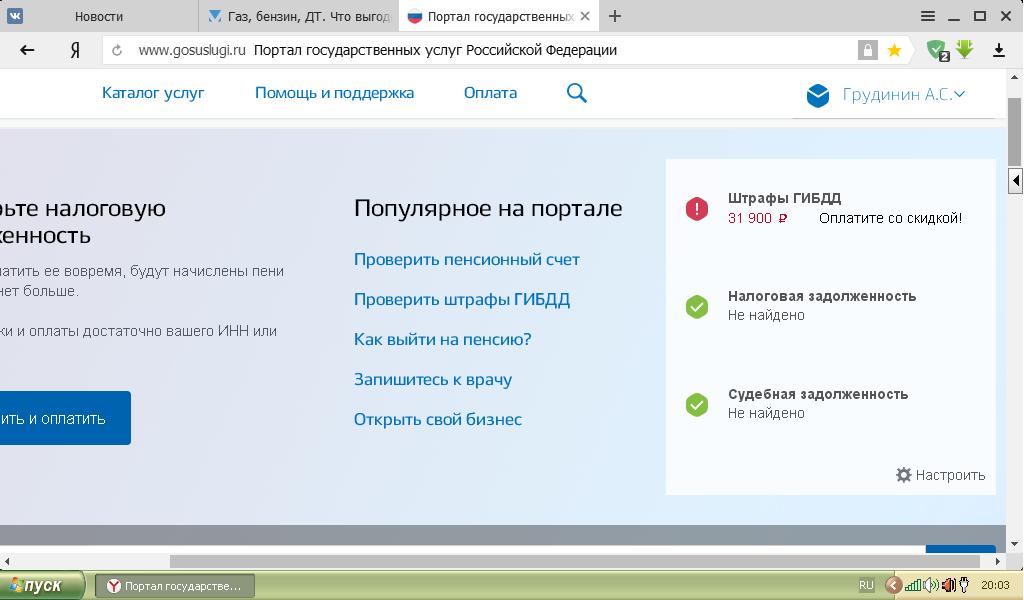The width and height of the screenshot is (1024, 600).
Task: Switch to the "Газ, бензин, ДТ" tab
Action: click(x=300, y=16)
